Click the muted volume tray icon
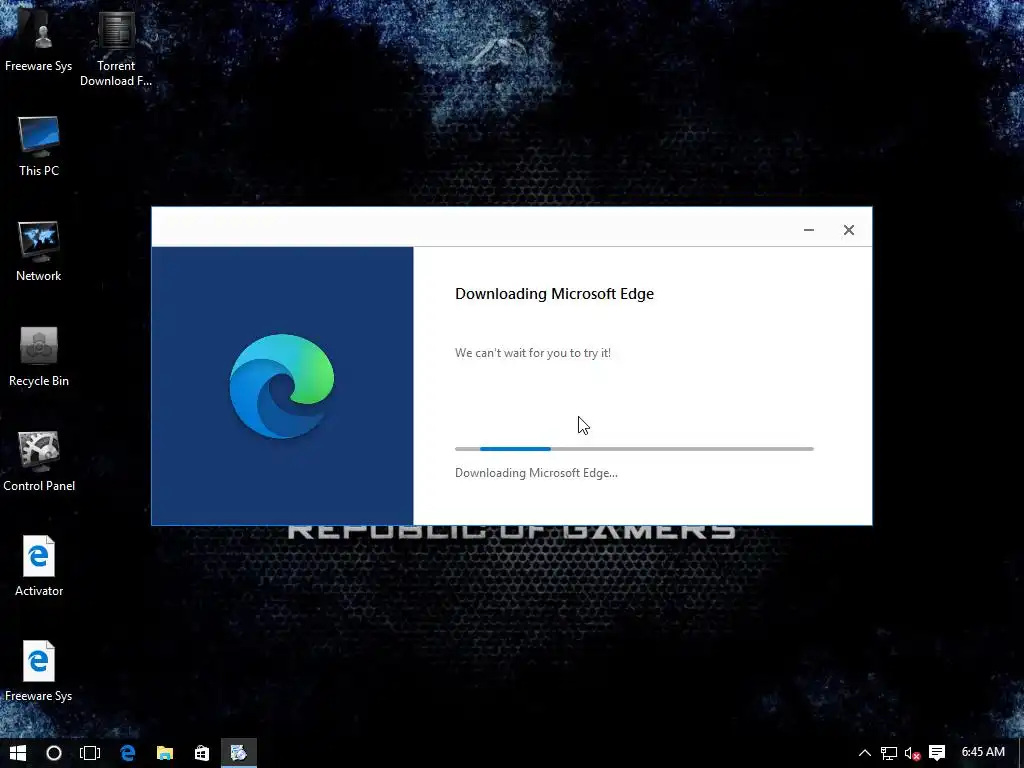This screenshot has width=1024, height=768. [x=912, y=754]
